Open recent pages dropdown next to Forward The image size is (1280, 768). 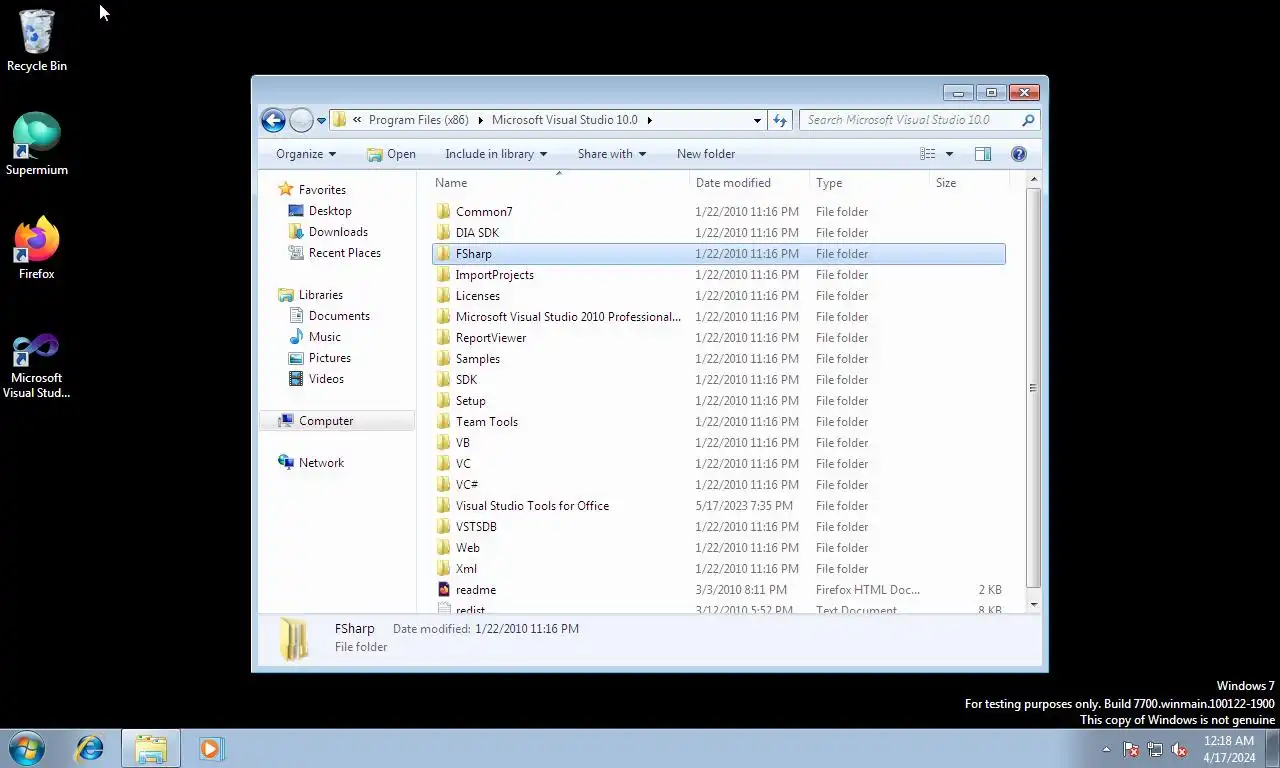tap(321, 120)
